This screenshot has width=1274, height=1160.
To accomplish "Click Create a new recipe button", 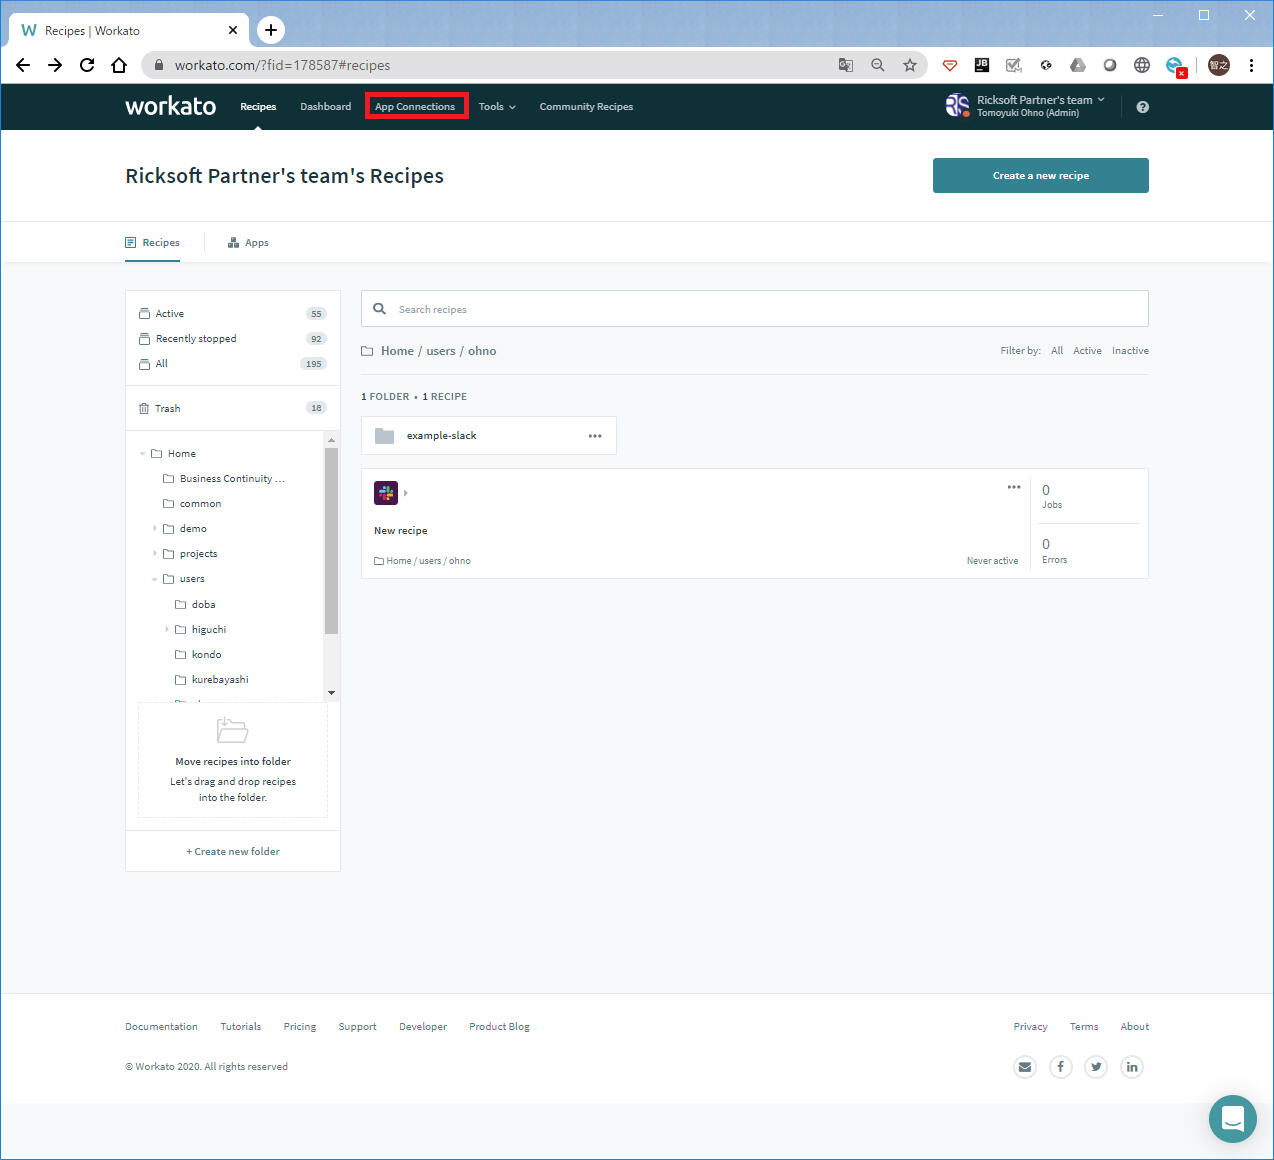I will click(1041, 175).
